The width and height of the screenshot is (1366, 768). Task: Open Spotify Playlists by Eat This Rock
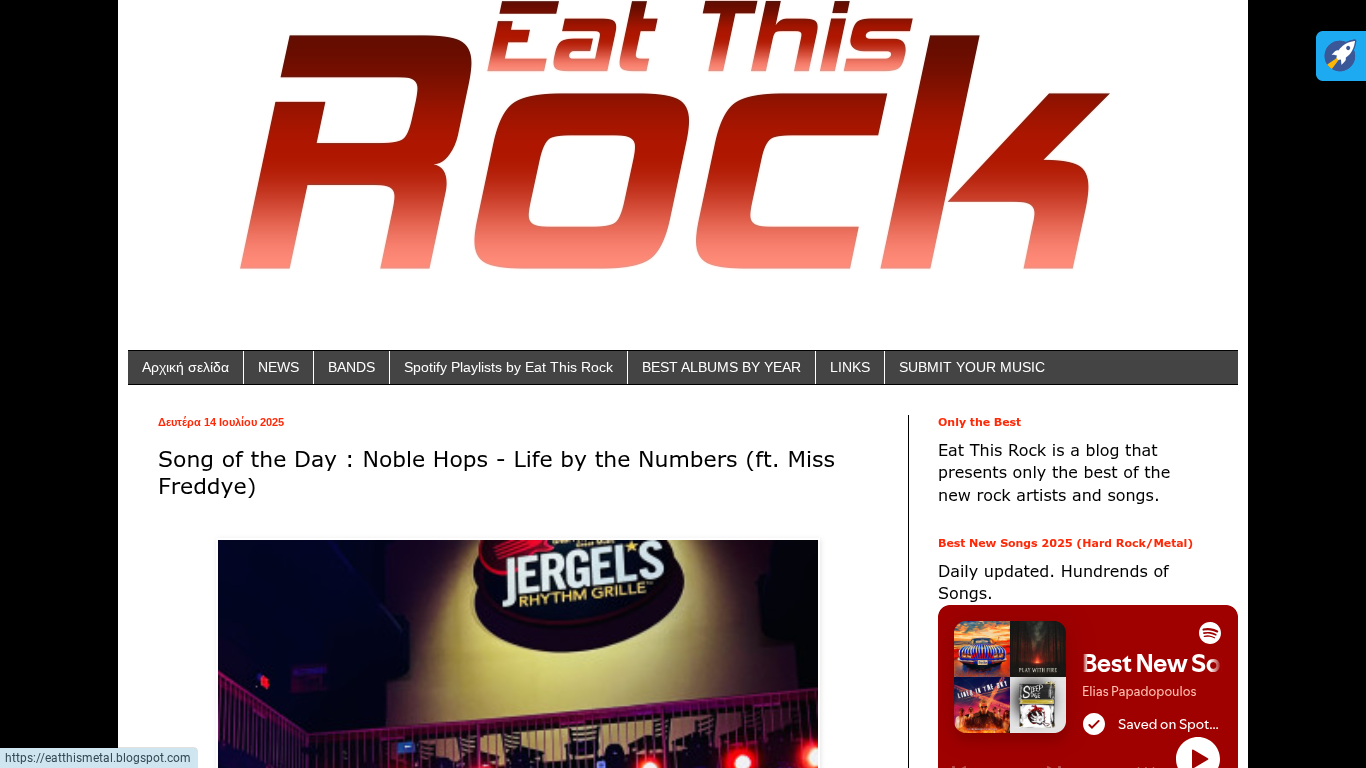pyautogui.click(x=509, y=367)
